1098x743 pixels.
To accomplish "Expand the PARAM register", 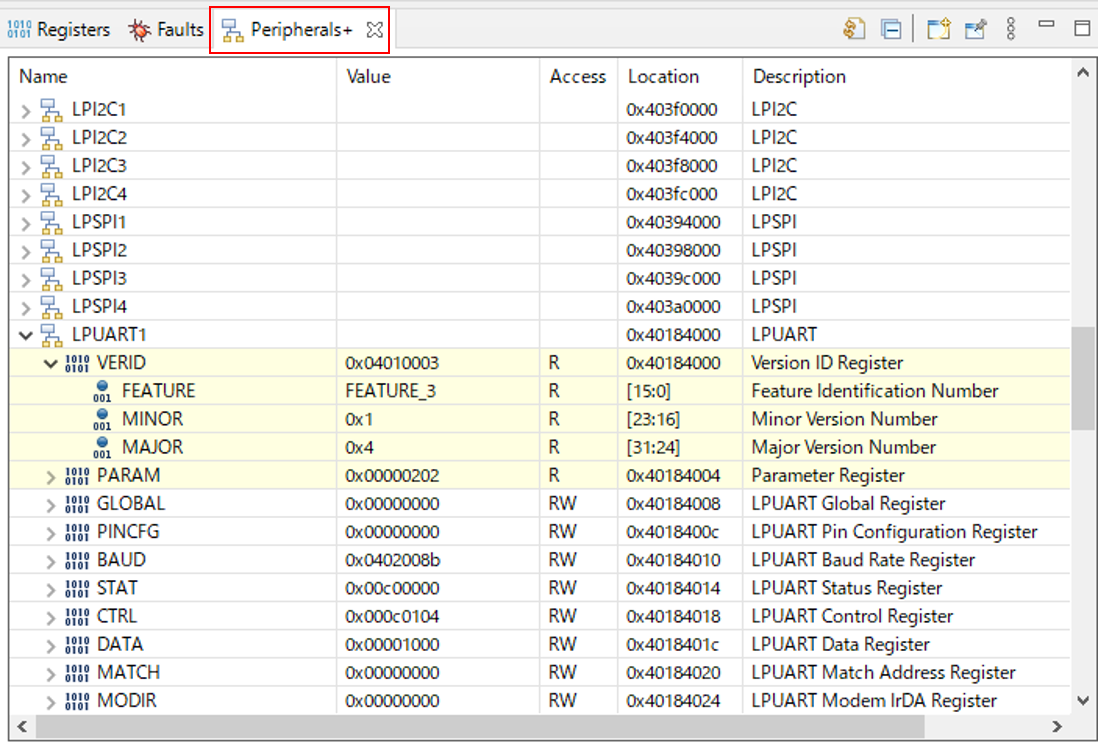I will pos(50,477).
